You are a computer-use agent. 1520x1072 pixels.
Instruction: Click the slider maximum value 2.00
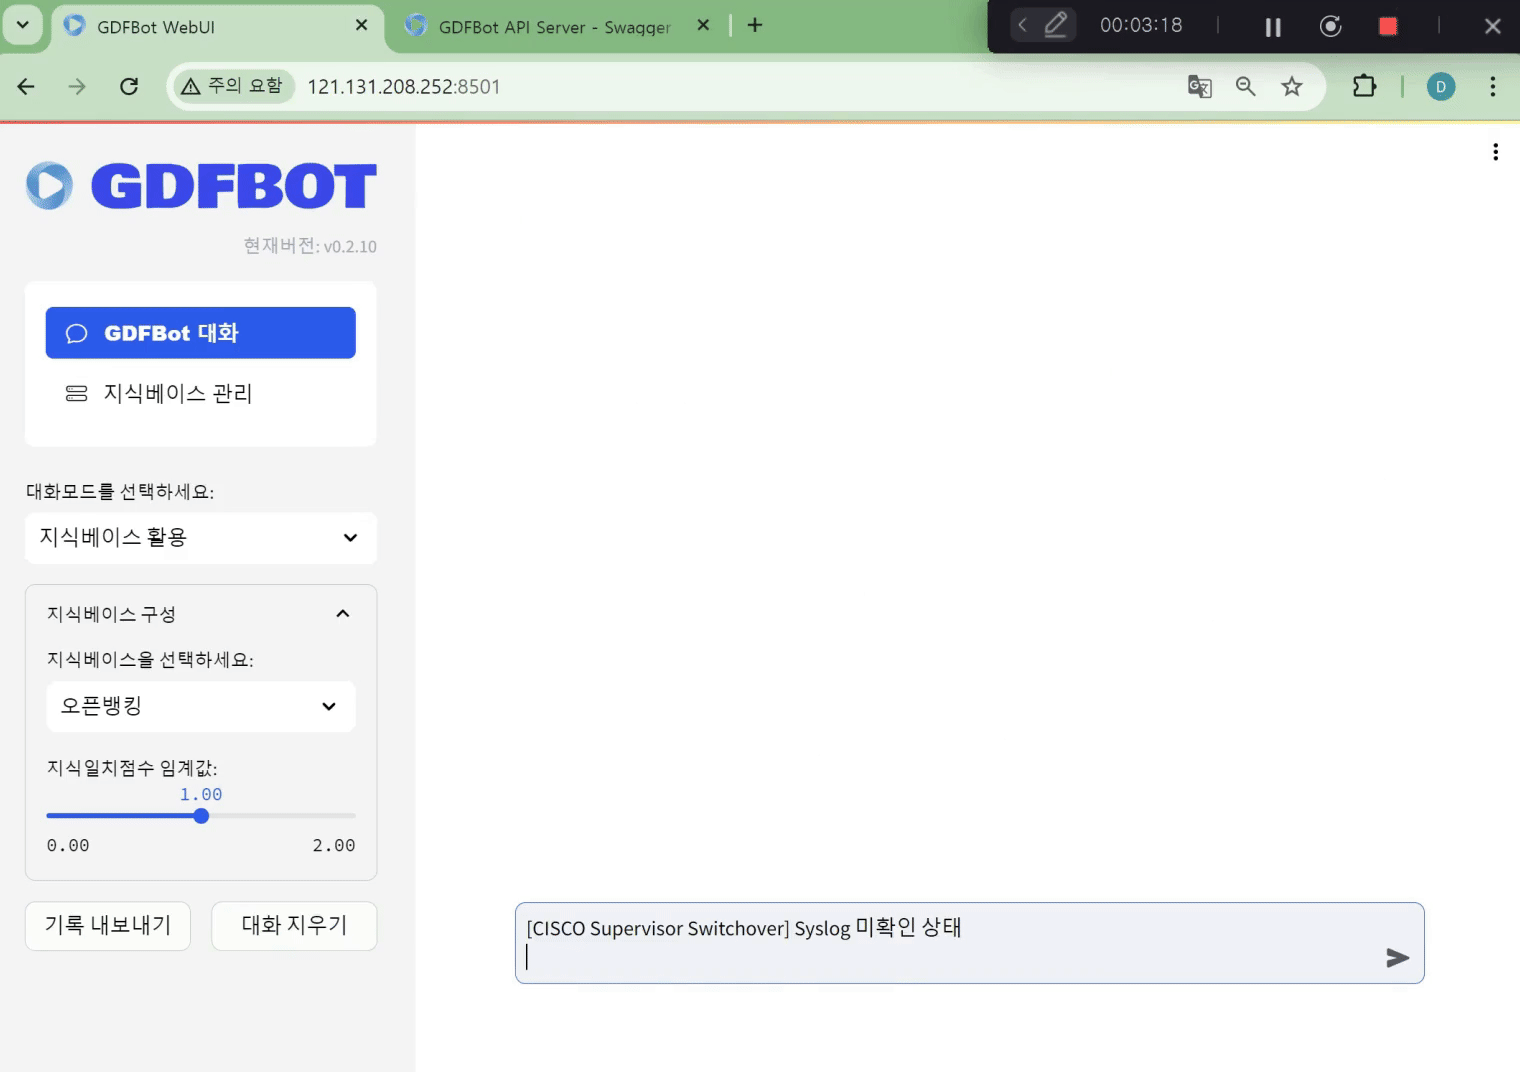[x=334, y=846]
